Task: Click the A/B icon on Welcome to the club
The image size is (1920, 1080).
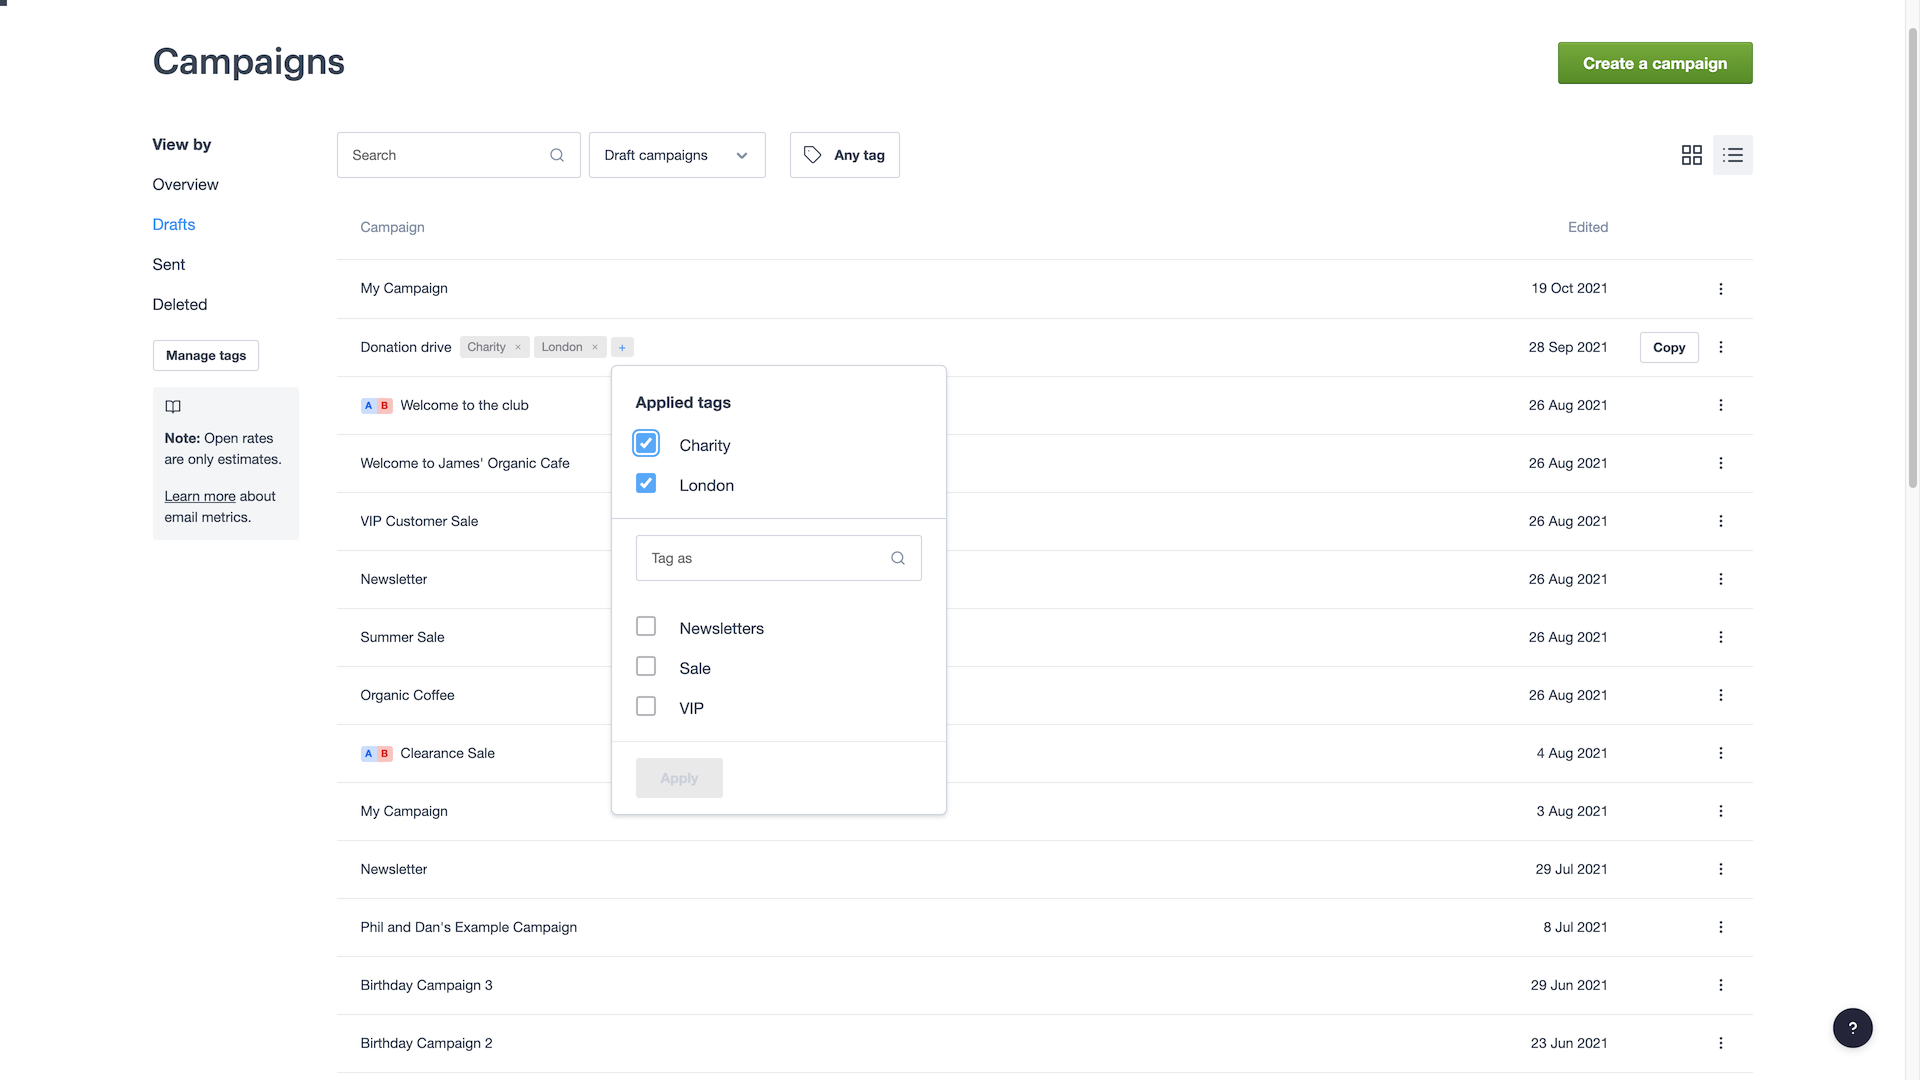Action: click(375, 405)
